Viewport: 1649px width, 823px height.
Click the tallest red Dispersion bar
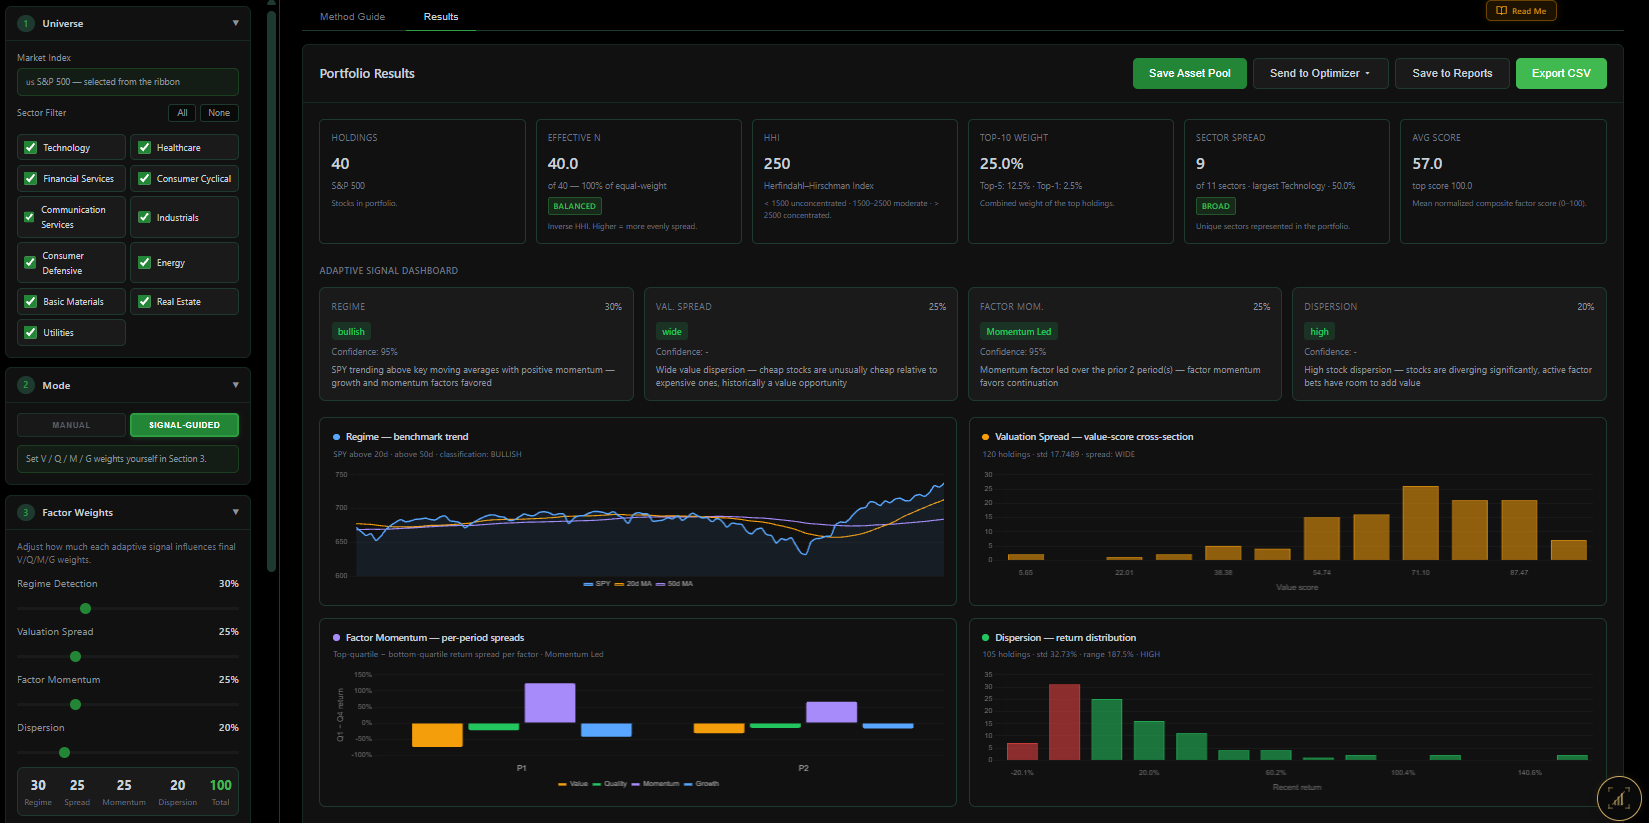[1064, 722]
